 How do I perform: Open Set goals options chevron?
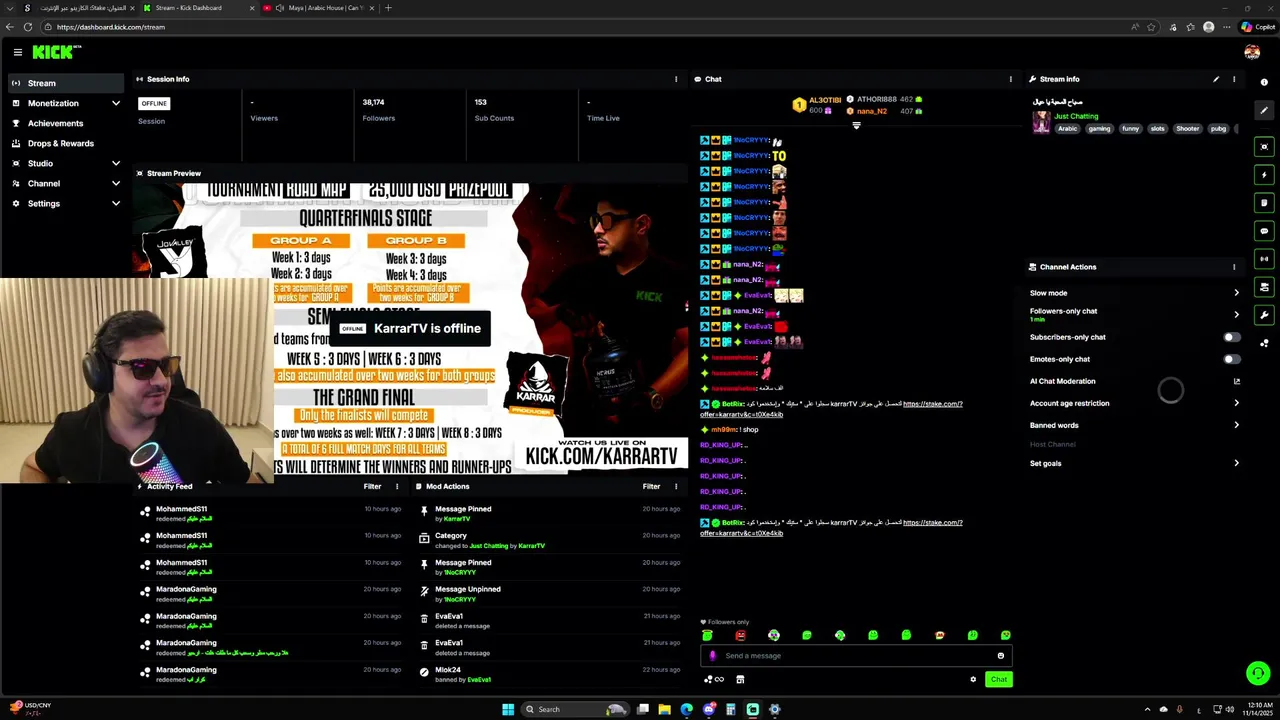coord(1236,463)
